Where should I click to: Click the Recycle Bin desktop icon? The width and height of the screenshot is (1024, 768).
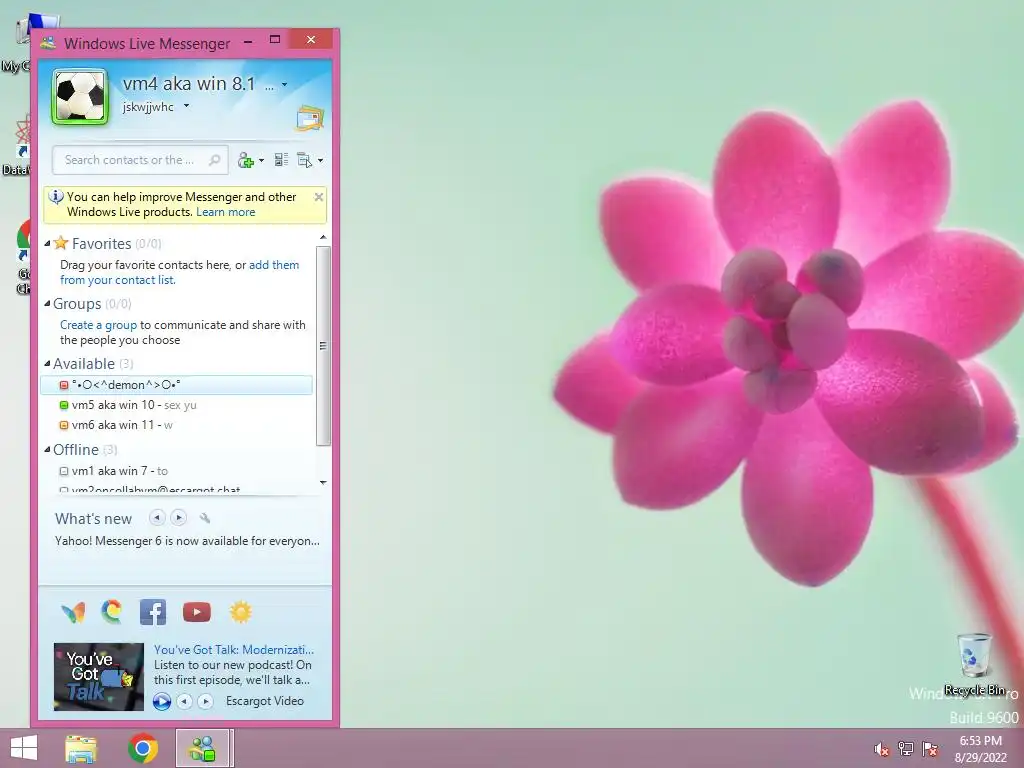pyautogui.click(x=975, y=665)
